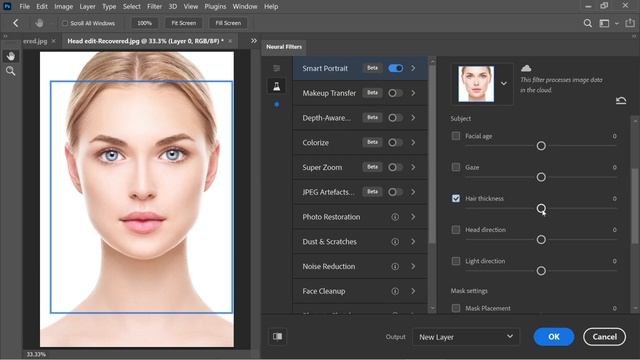Open the Image menu
The width and height of the screenshot is (640, 360).
(63, 7)
